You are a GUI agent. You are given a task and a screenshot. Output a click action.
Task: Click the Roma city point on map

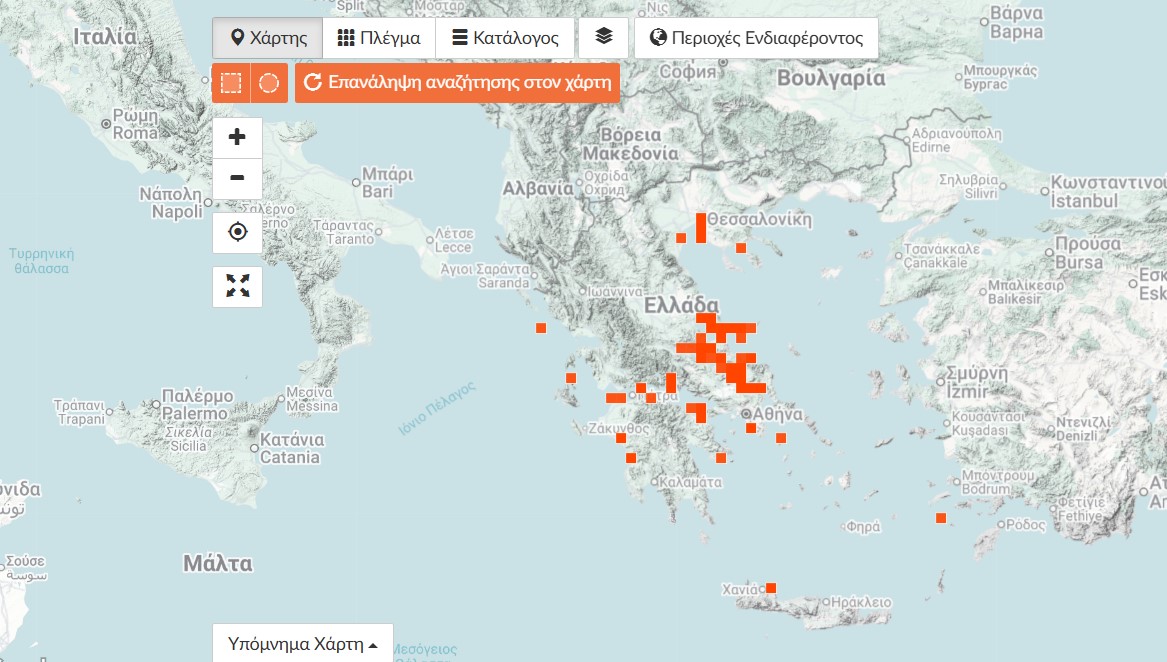tap(107, 124)
